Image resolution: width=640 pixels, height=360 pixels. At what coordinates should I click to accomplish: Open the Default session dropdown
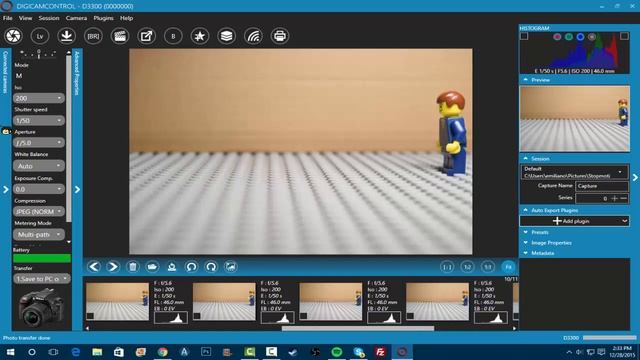(574, 172)
